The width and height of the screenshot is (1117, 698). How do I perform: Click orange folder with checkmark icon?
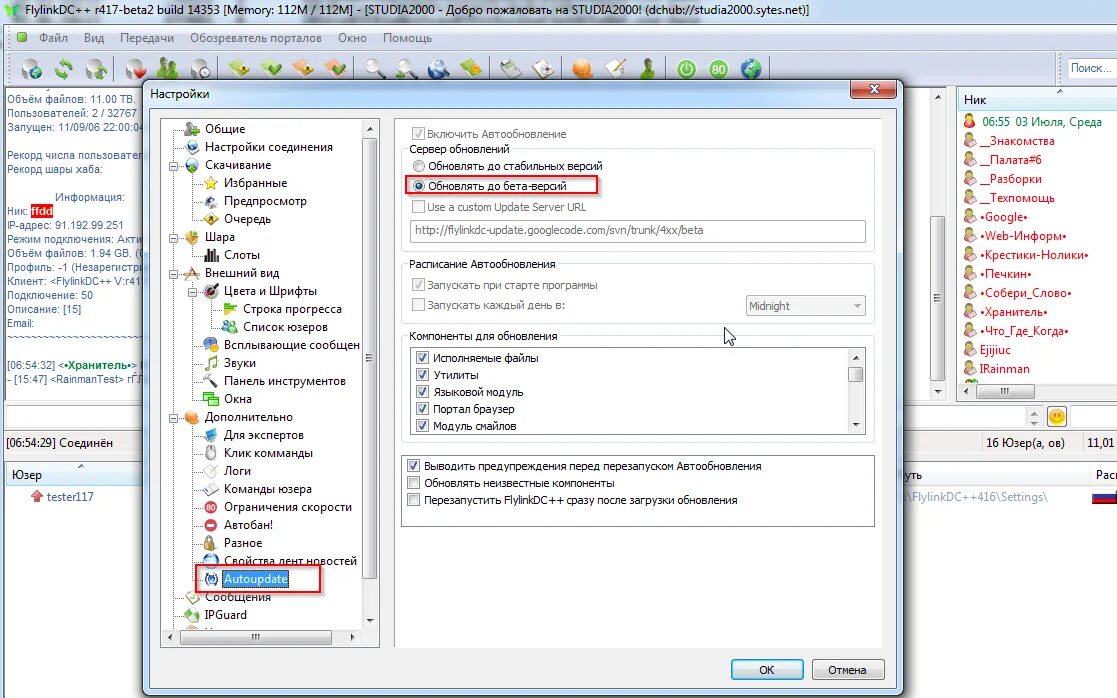pyautogui.click(x=336, y=68)
